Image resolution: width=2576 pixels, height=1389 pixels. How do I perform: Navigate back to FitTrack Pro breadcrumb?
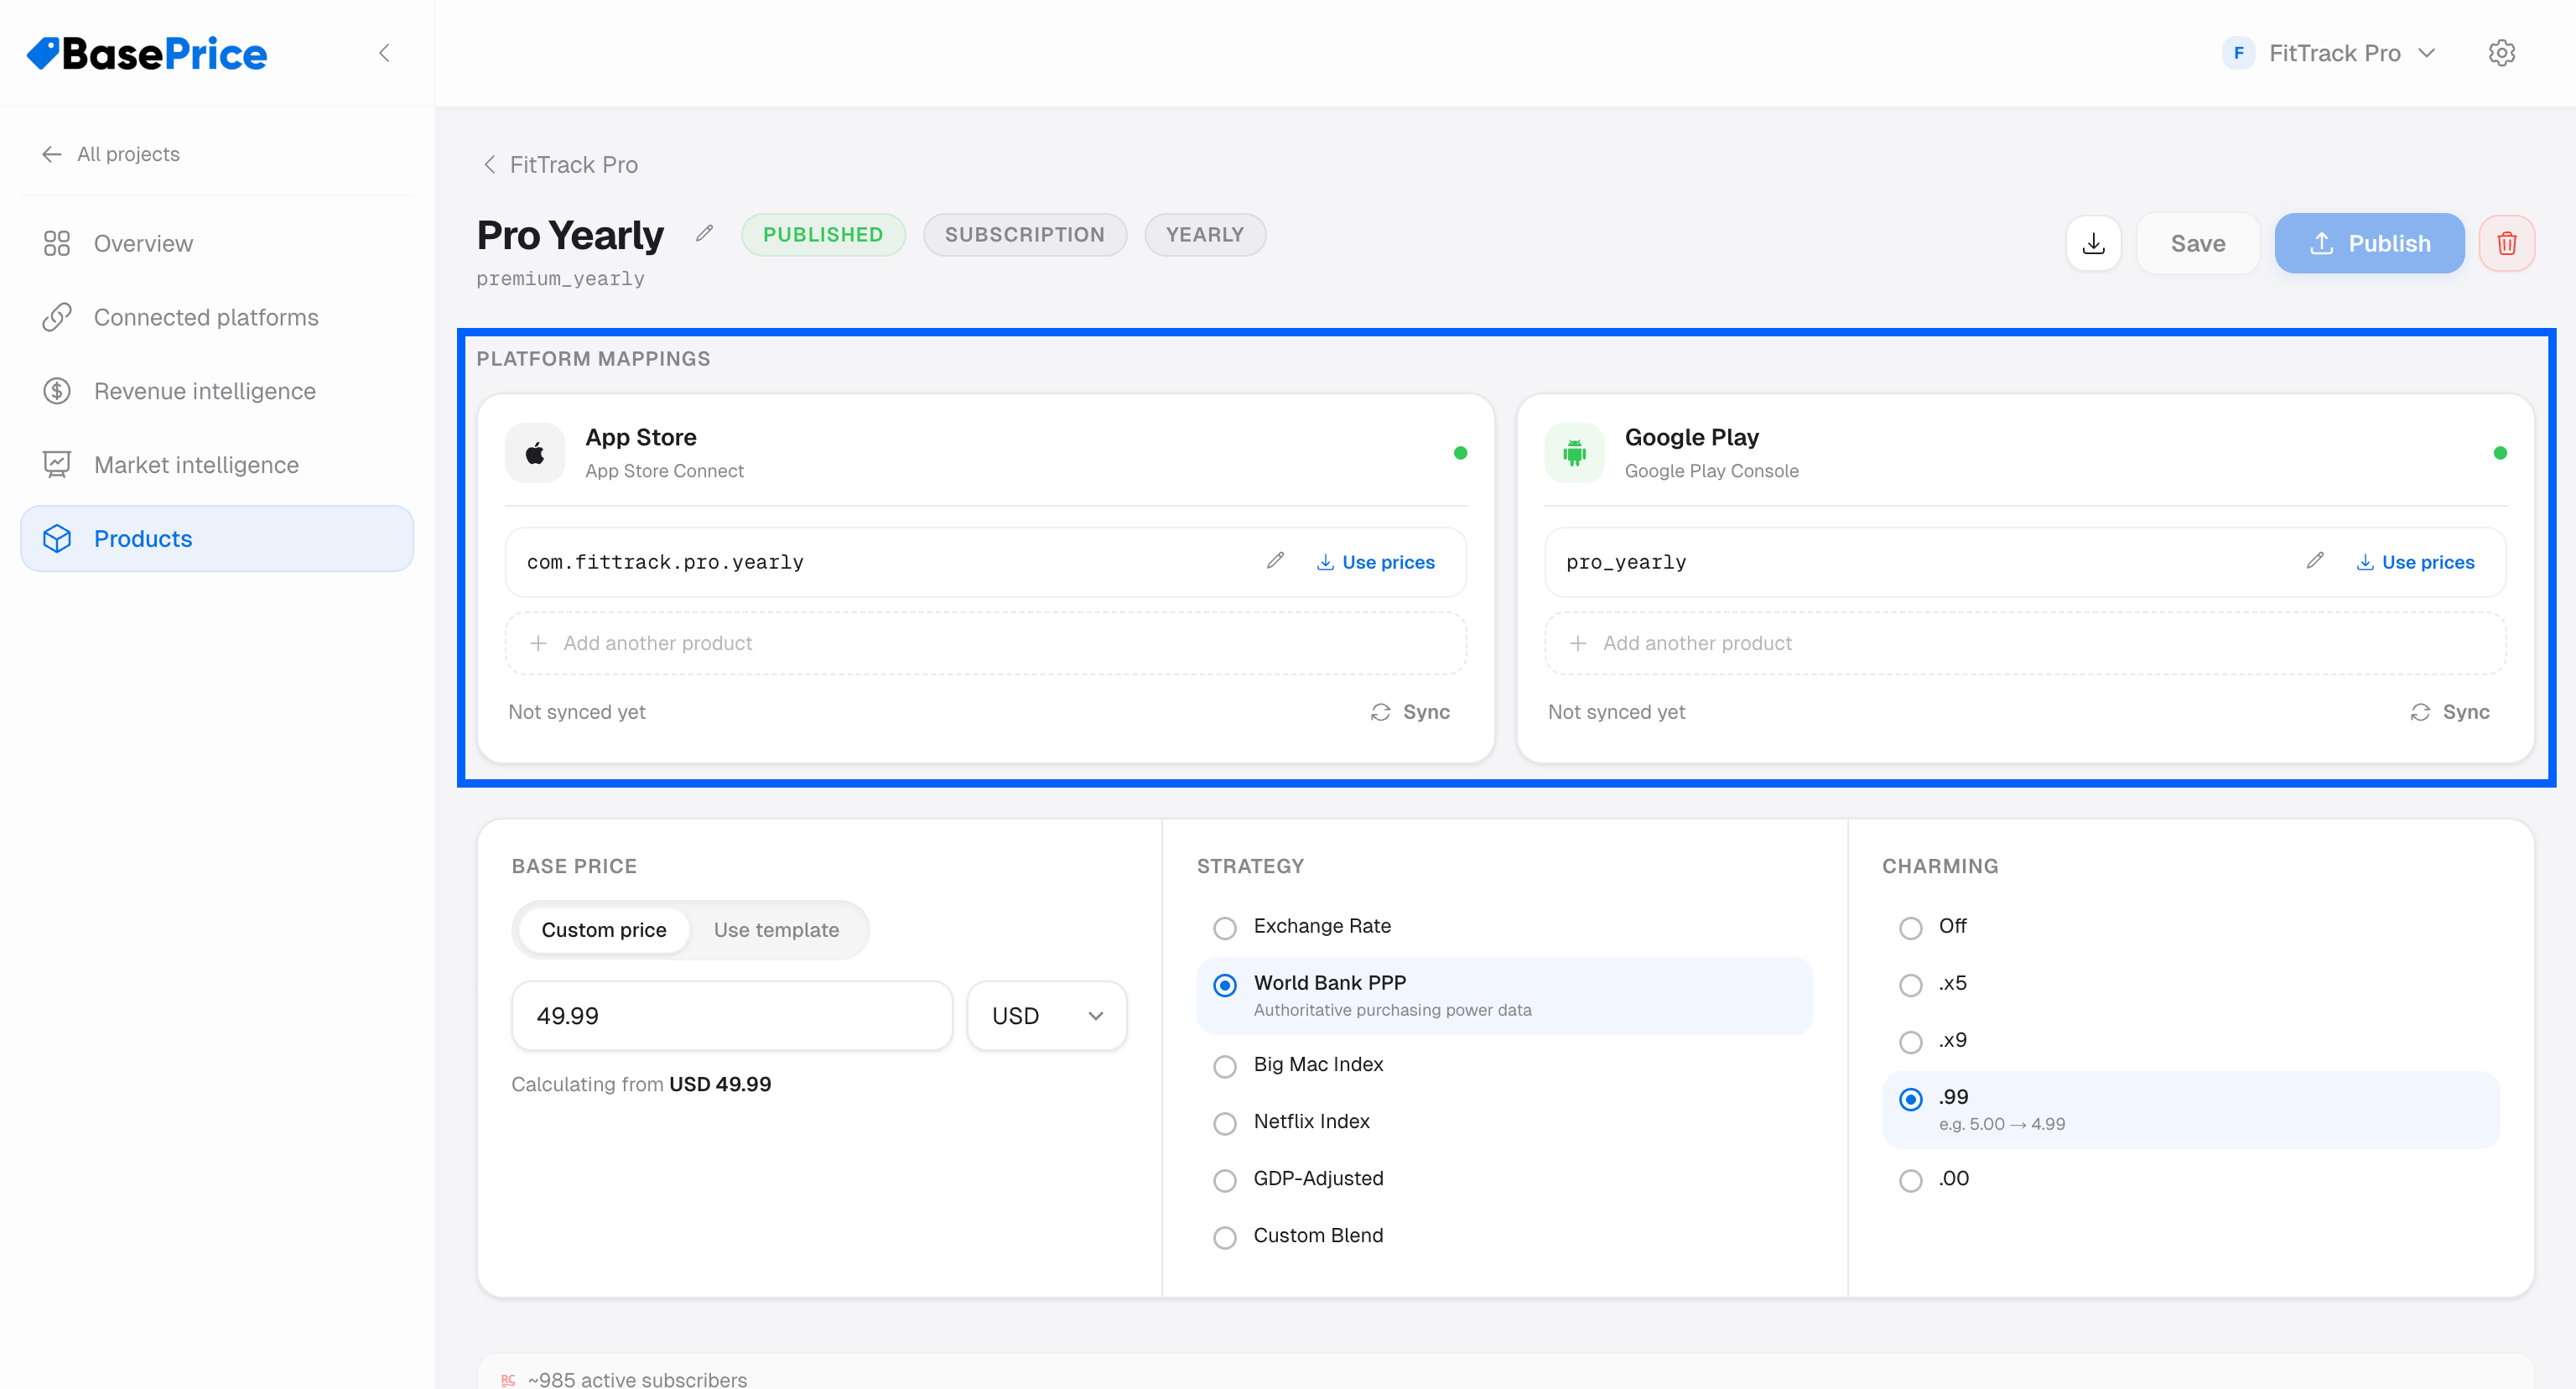tap(561, 165)
